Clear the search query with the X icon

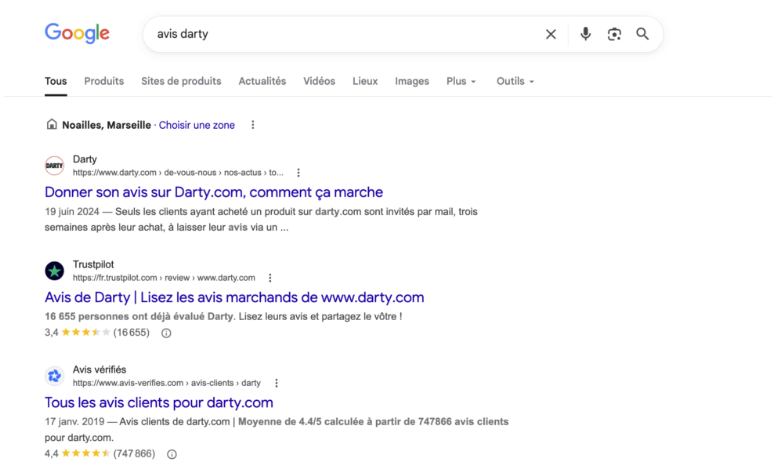551,34
